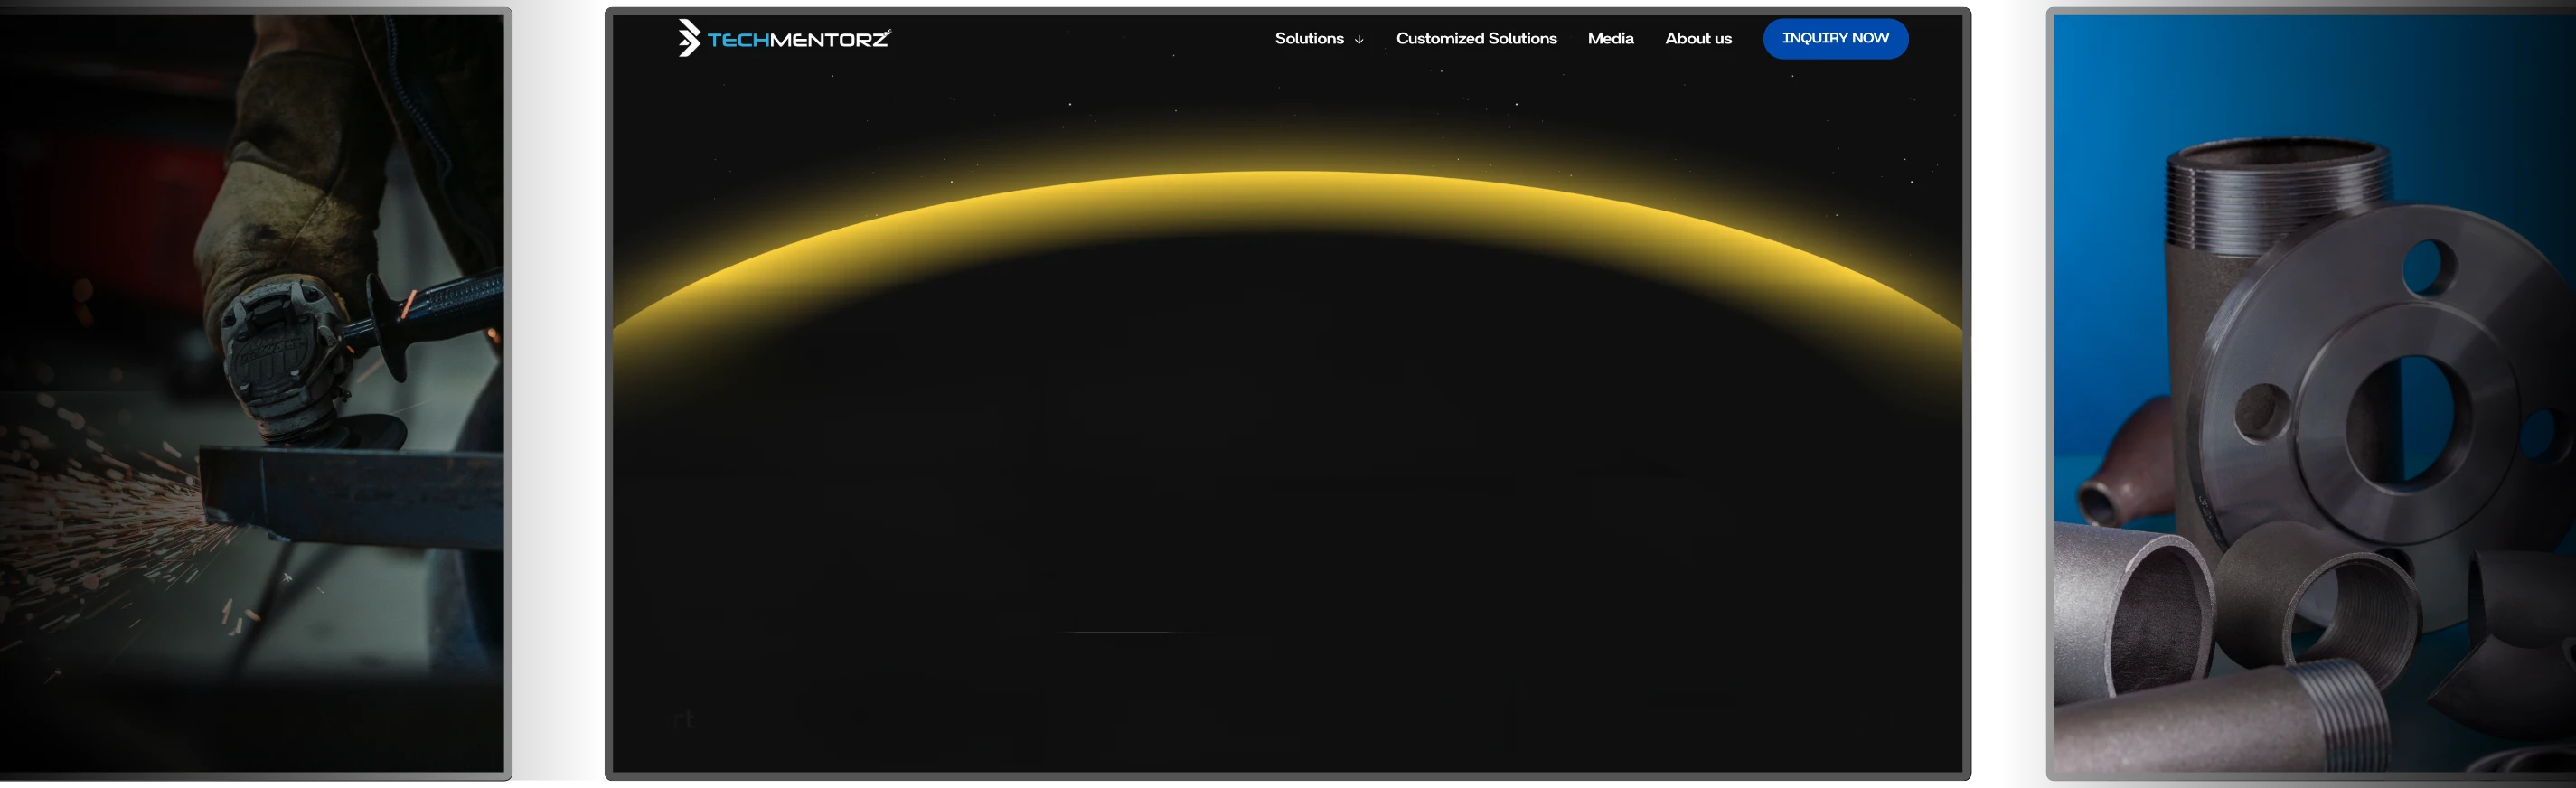
Task: Click the white MENTORZ text in logo
Action: coord(828,40)
